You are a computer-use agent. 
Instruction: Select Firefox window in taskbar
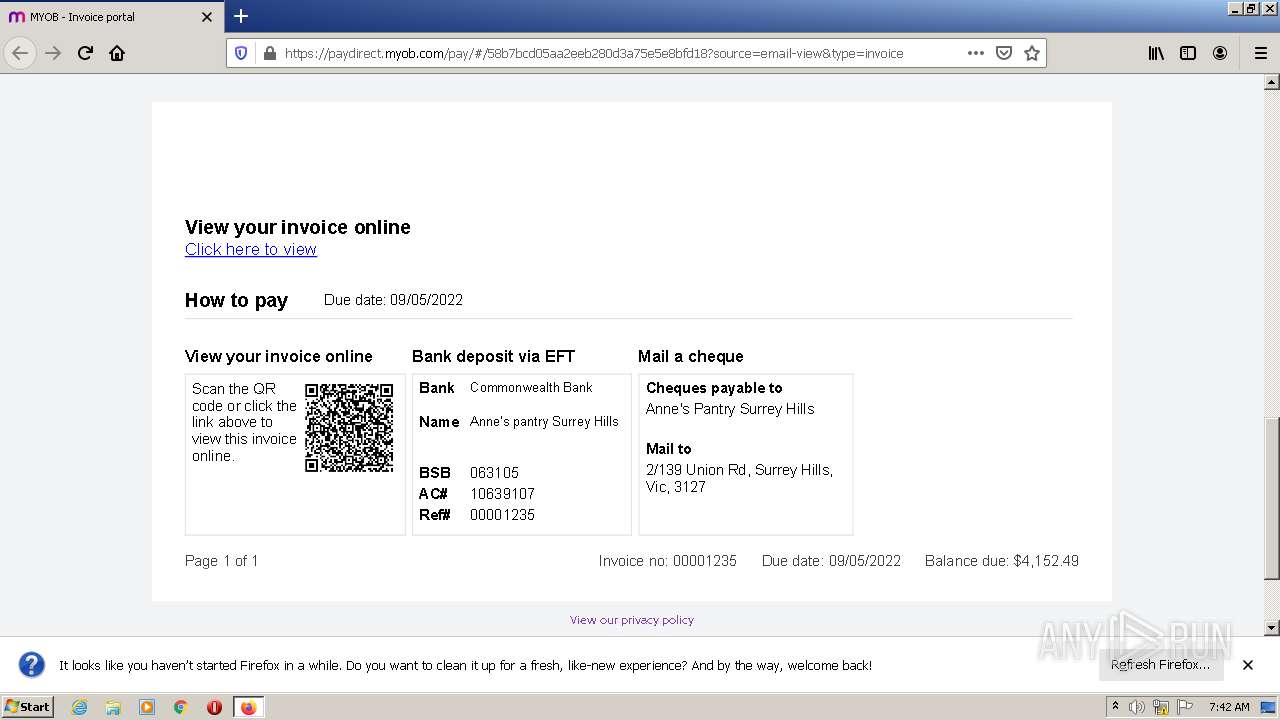[248, 707]
